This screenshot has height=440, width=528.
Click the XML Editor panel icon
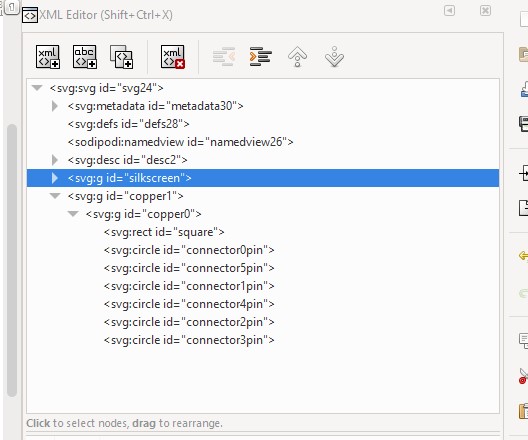[30, 15]
